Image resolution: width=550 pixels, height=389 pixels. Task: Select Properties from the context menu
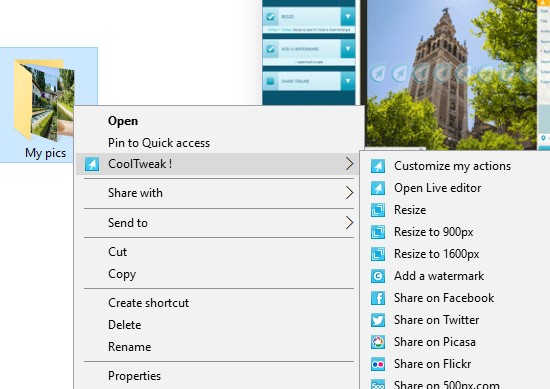click(x=134, y=376)
